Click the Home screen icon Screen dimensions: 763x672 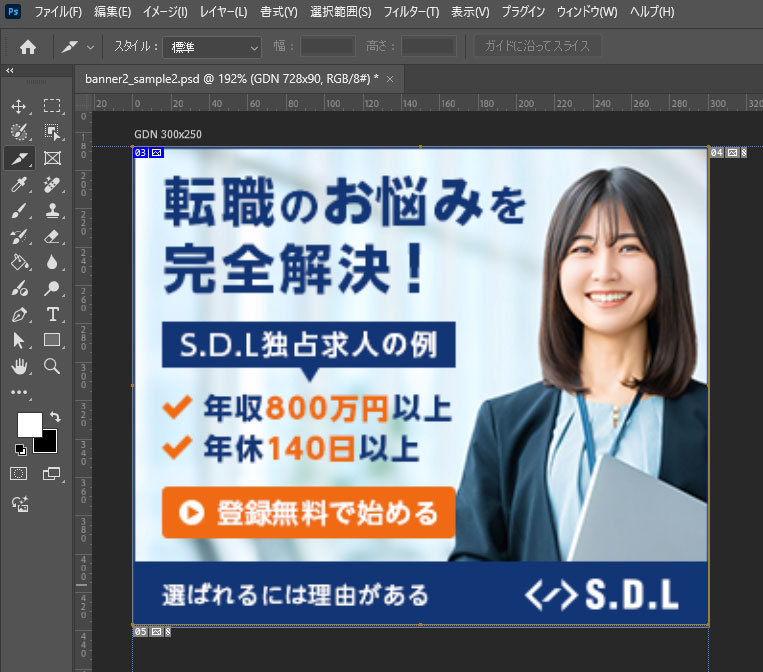(28, 46)
